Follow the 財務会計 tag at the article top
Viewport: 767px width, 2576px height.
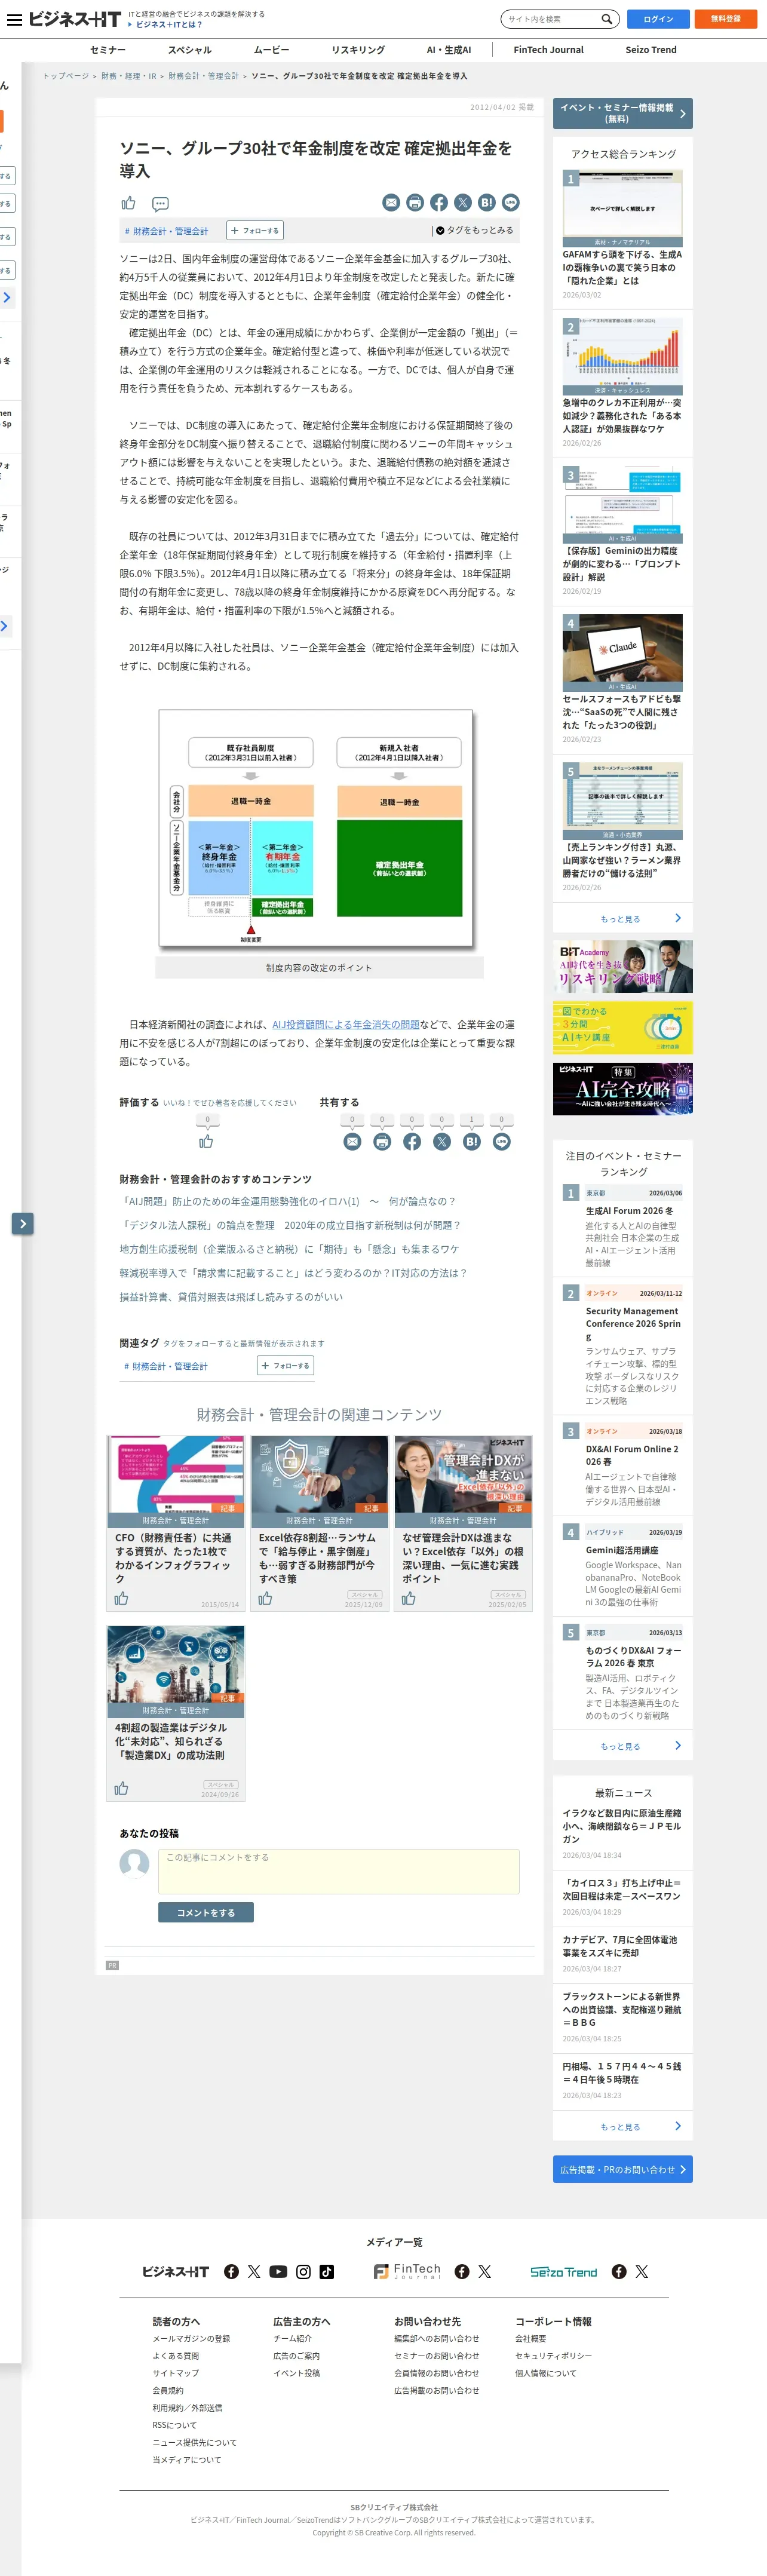[255, 230]
